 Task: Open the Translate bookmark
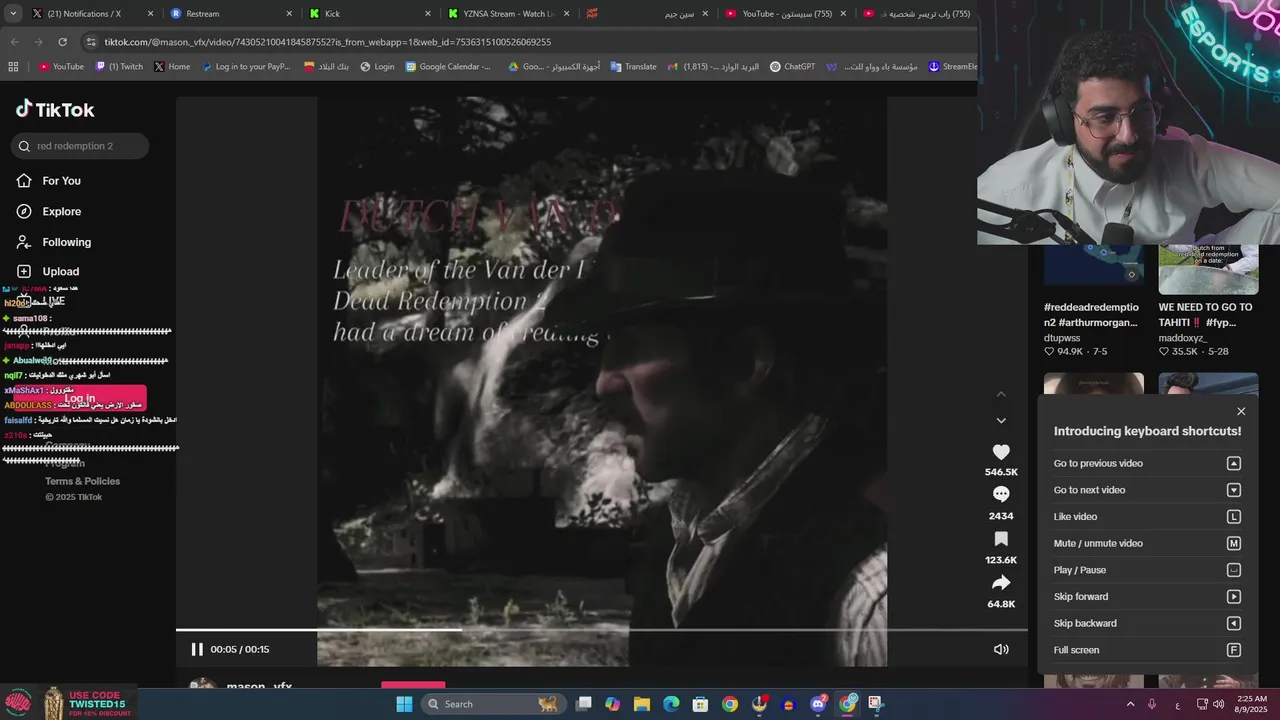(x=633, y=67)
